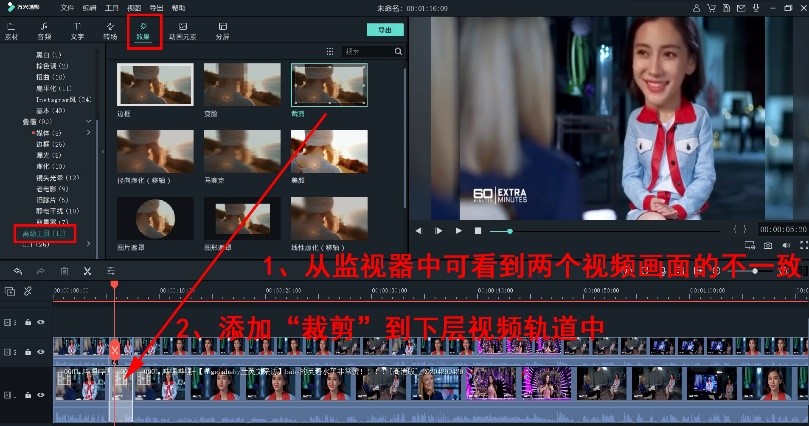Viewport: 809px width, 426px height.
Task: Toggle lock on track 2
Action: pos(28,352)
